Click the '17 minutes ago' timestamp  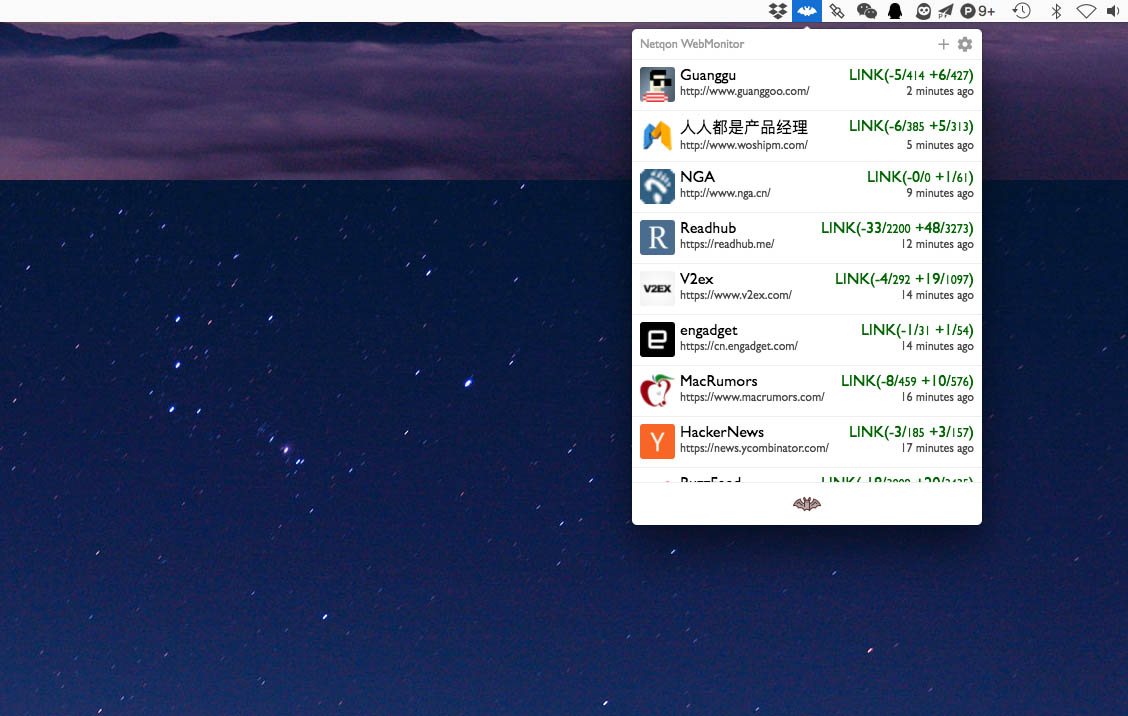tap(937, 448)
